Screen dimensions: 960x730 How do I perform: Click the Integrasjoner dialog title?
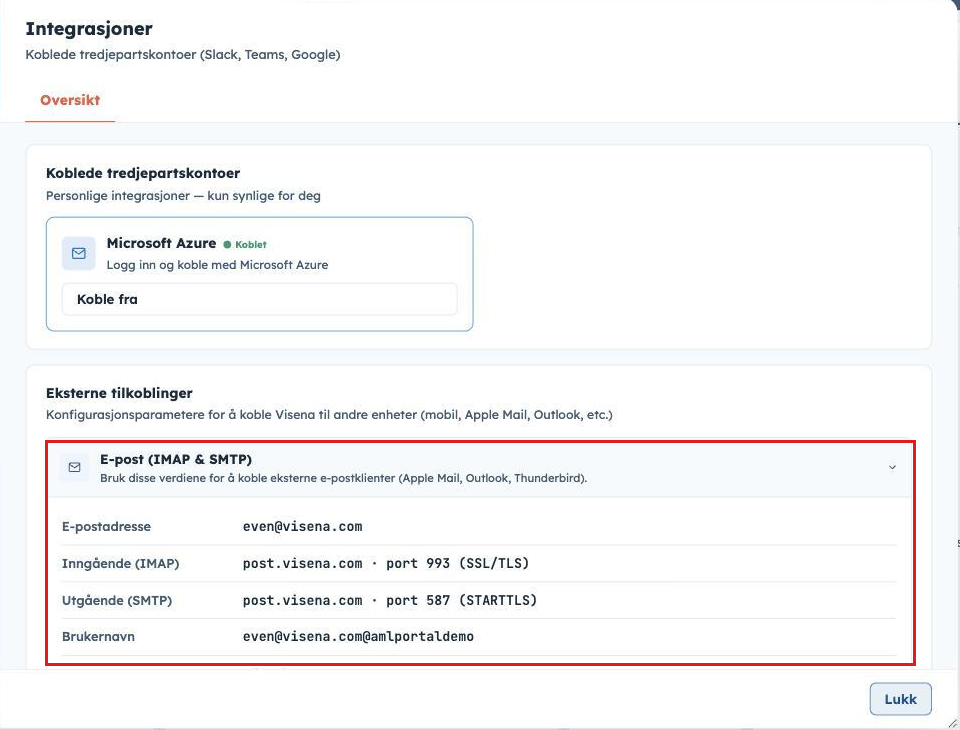click(x=89, y=29)
